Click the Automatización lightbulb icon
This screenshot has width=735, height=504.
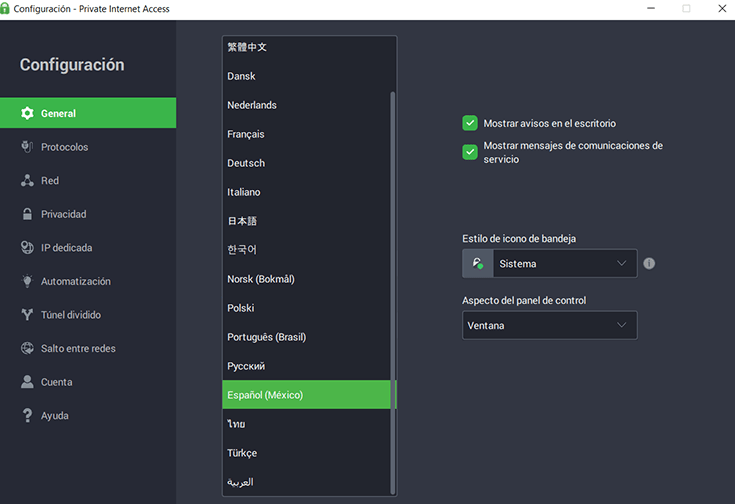[x=27, y=281]
